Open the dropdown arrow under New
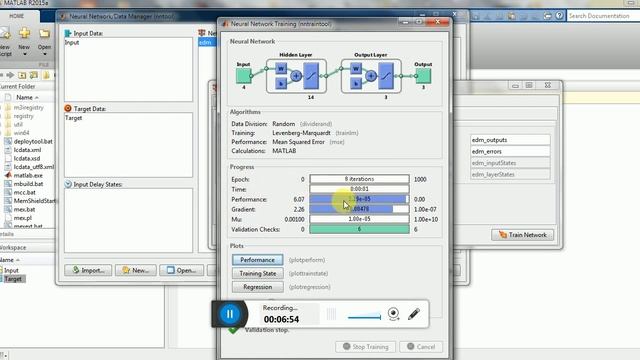Screen dimensions: 640x360 pyautogui.click(x=24, y=54)
